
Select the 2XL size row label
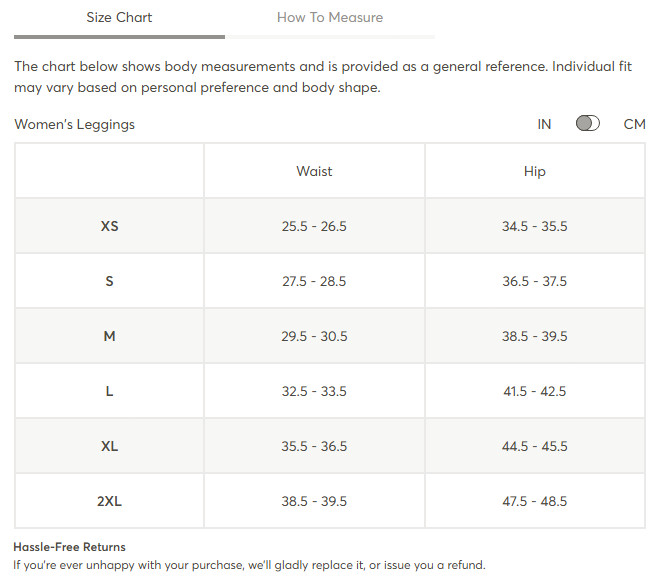coord(109,501)
